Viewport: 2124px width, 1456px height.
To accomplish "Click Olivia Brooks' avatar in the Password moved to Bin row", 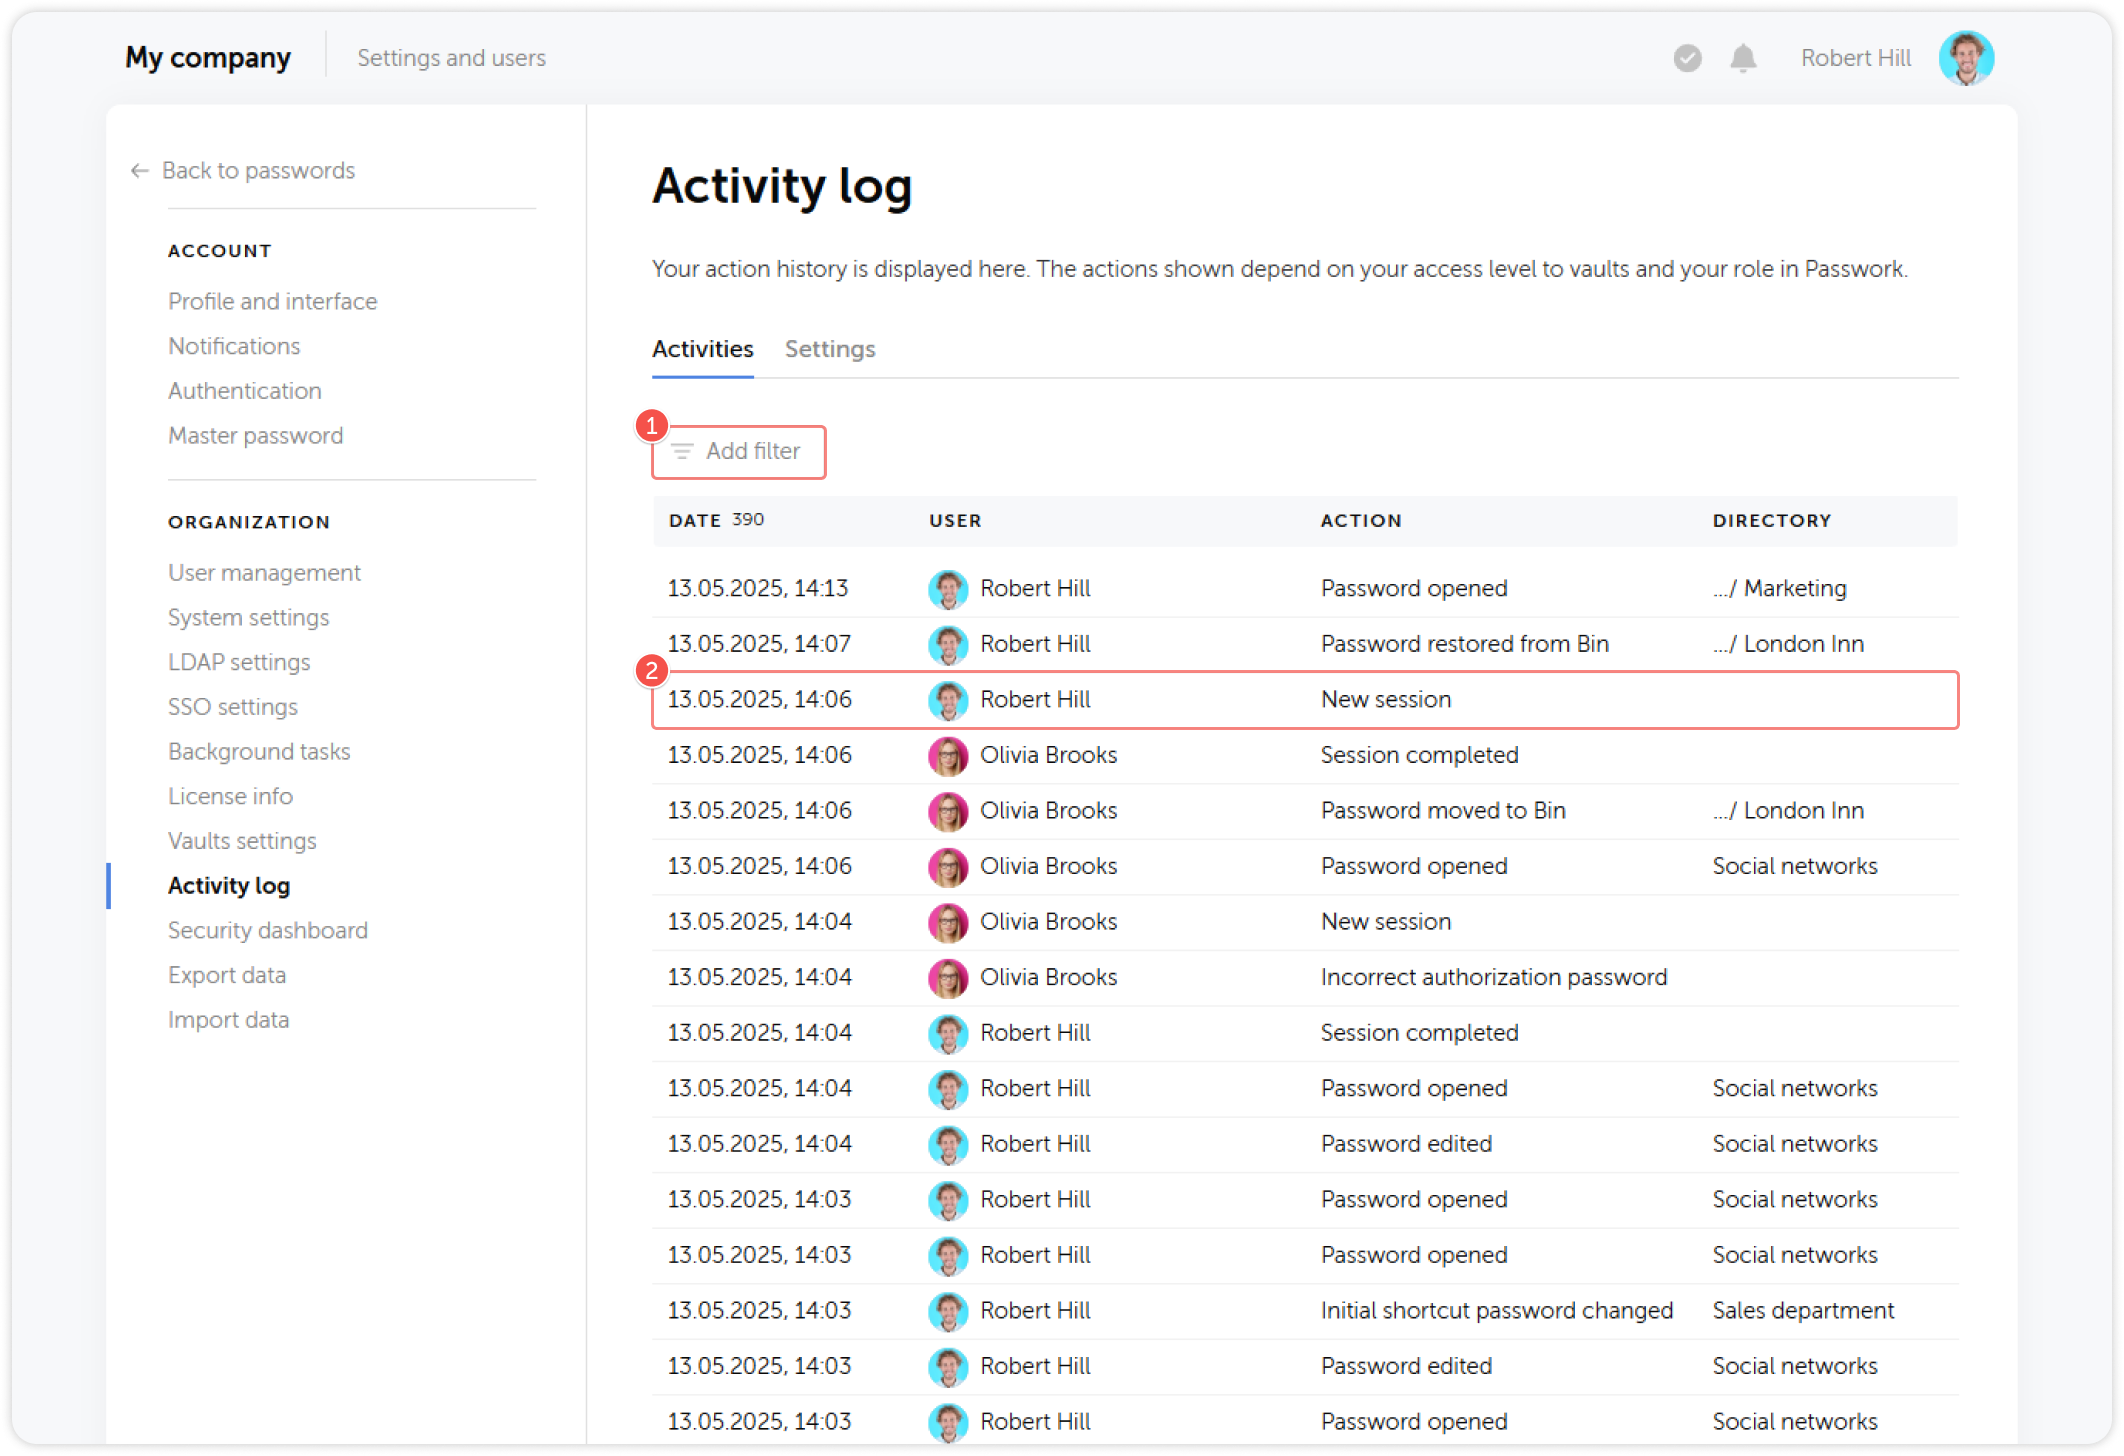I will tap(948, 810).
